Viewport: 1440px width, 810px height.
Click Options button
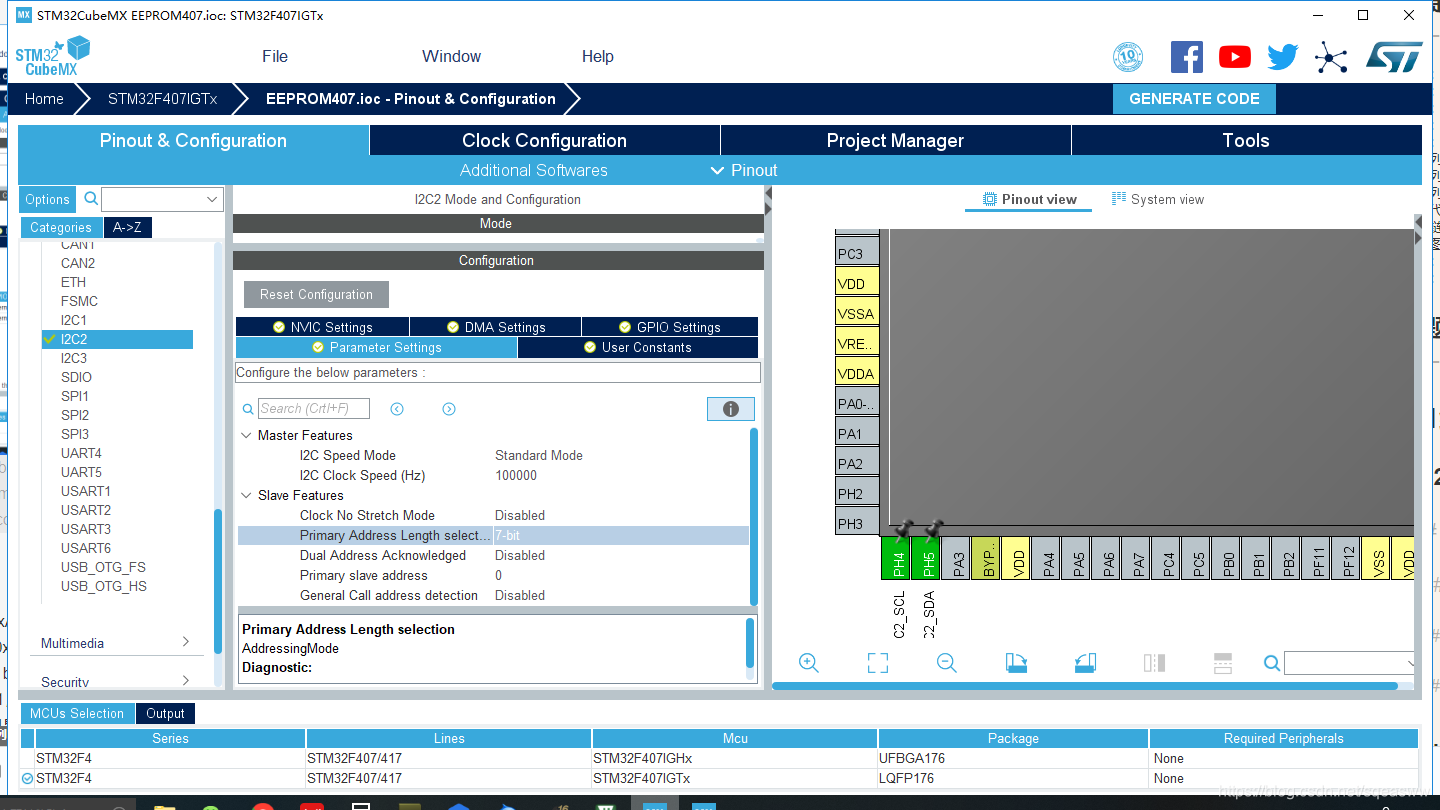click(47, 199)
